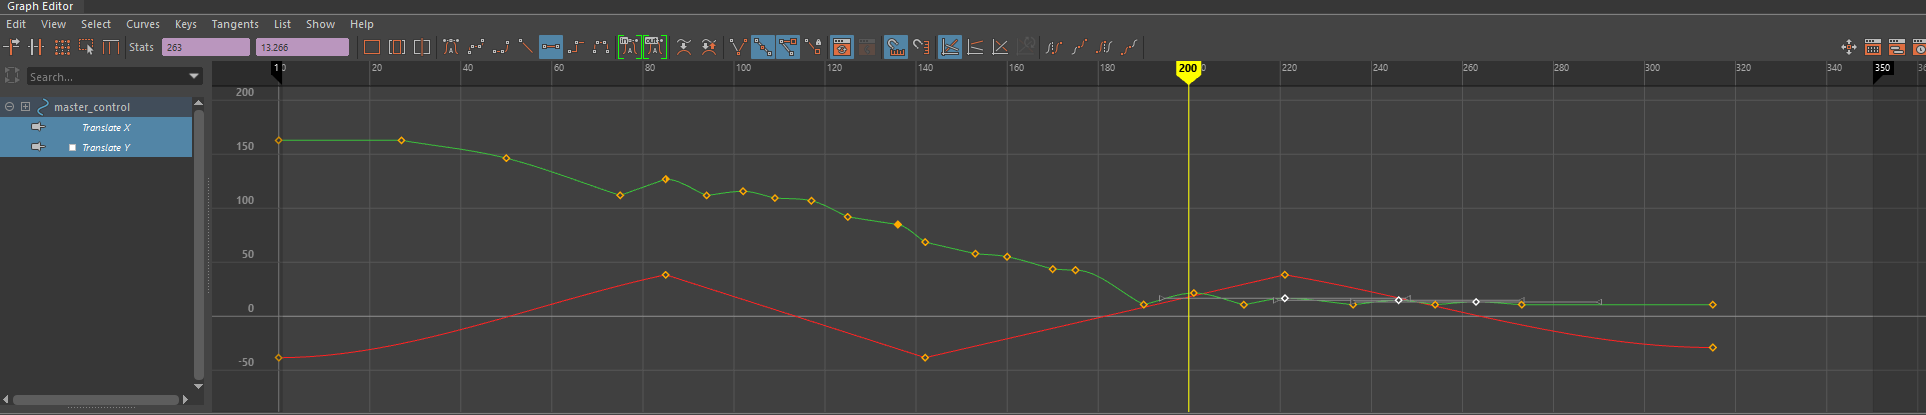Screen dimensions: 1926x415
Task: Click the Unify Tangents icon
Action: tap(763, 47)
